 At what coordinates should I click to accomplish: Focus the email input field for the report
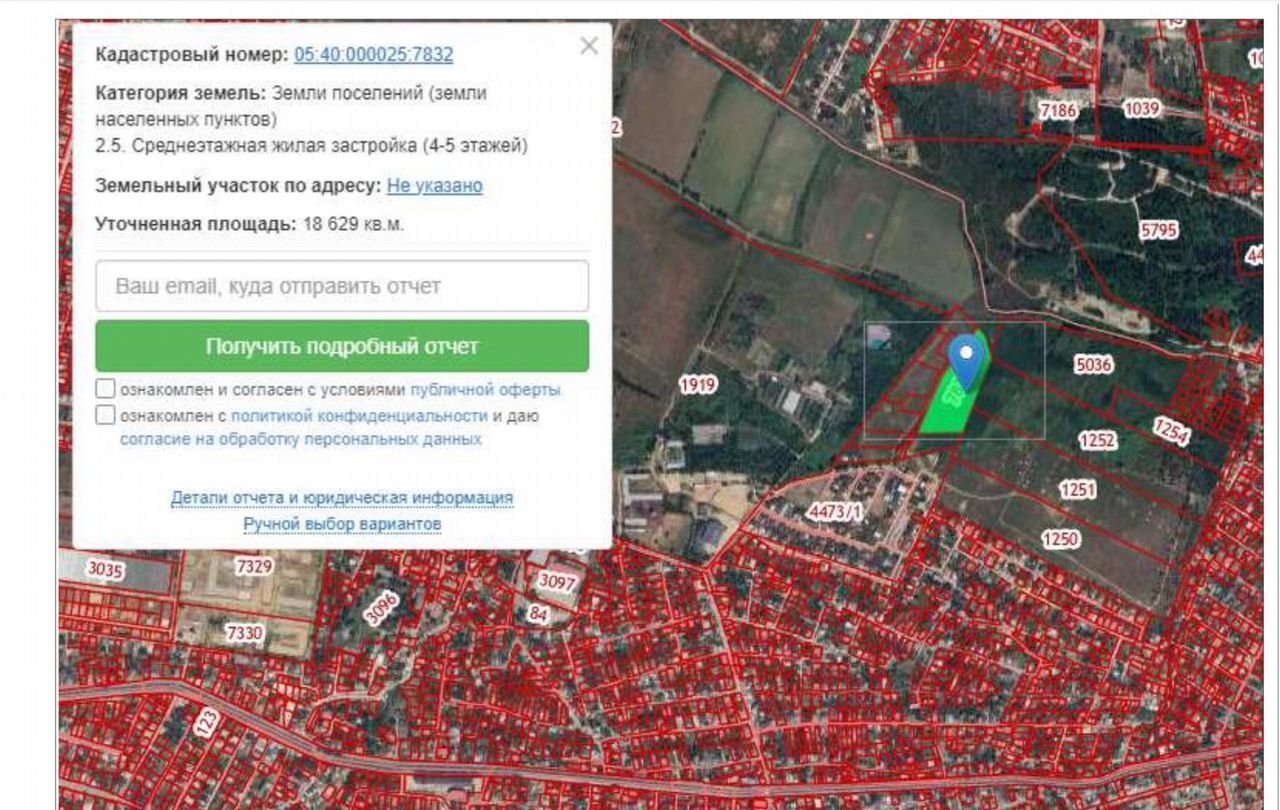(x=342, y=286)
